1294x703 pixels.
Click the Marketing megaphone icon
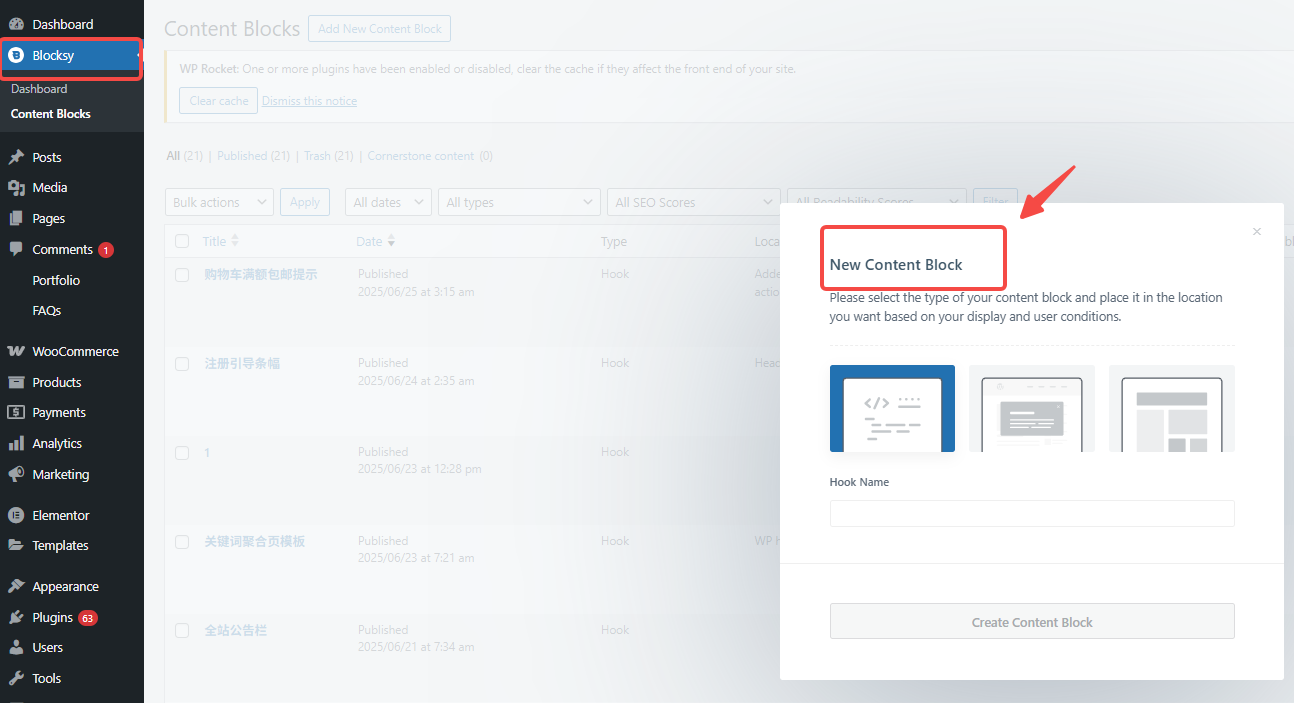pyautogui.click(x=16, y=475)
